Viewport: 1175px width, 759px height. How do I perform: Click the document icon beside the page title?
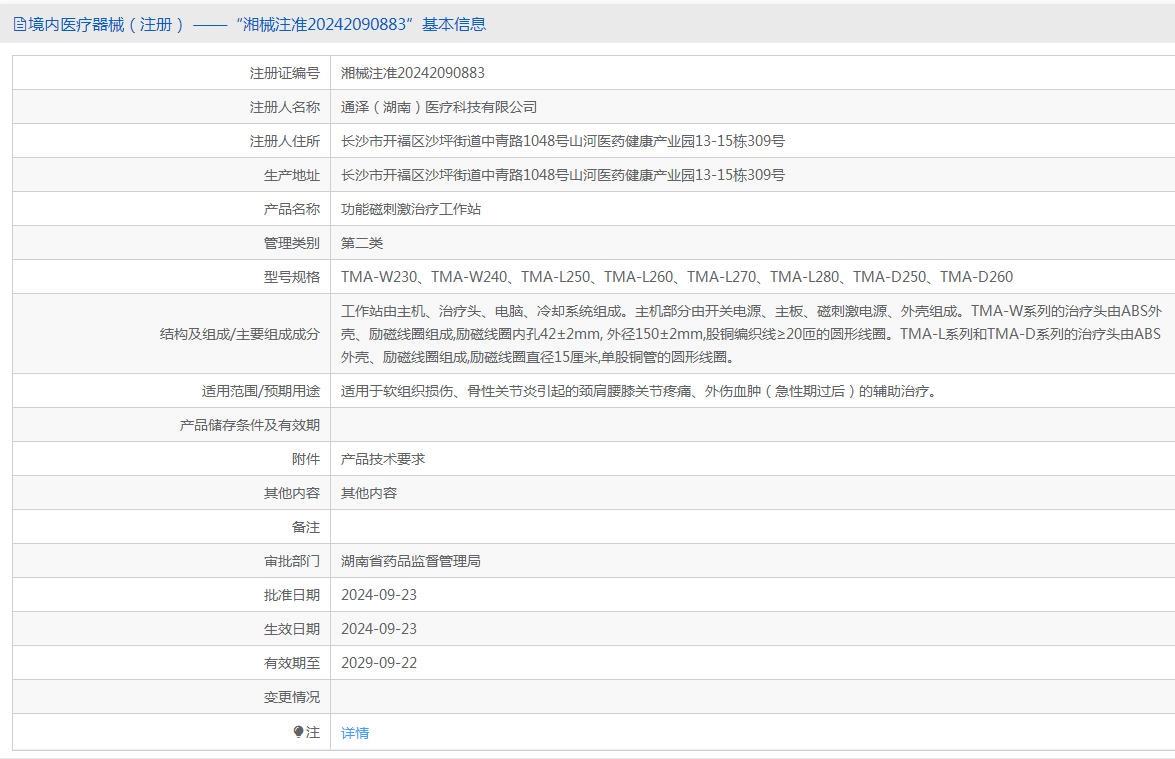pyautogui.click(x=19, y=25)
